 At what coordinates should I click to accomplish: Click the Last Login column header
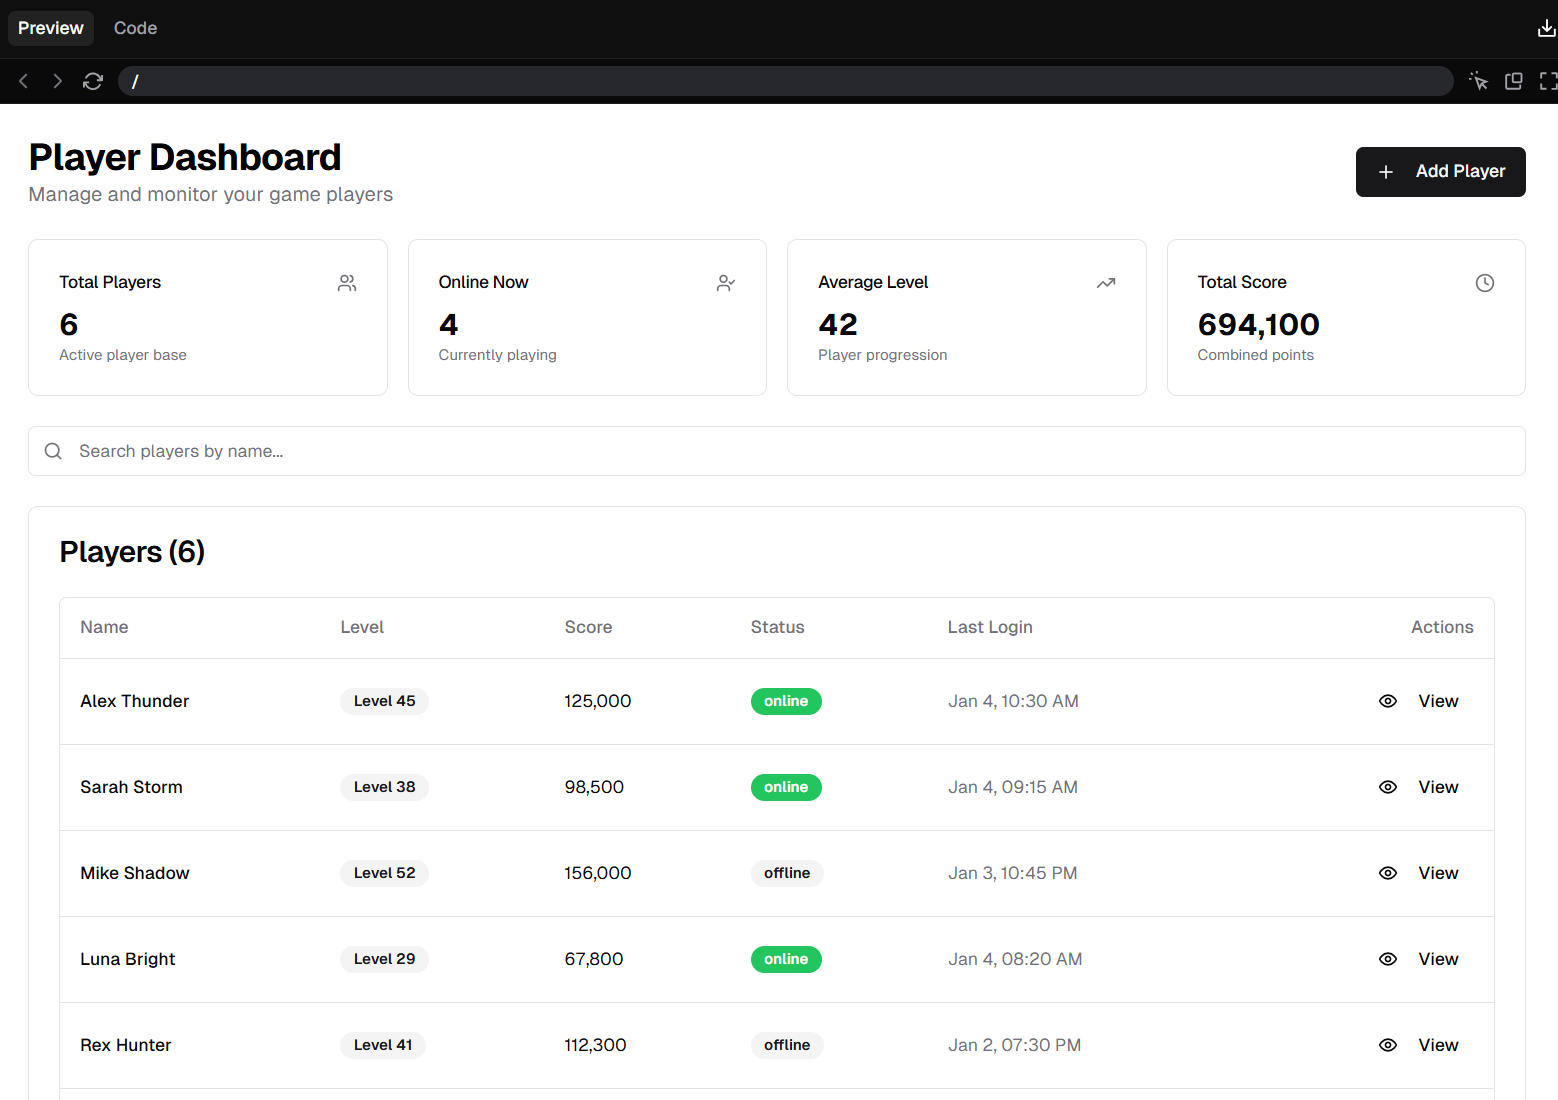(x=990, y=627)
